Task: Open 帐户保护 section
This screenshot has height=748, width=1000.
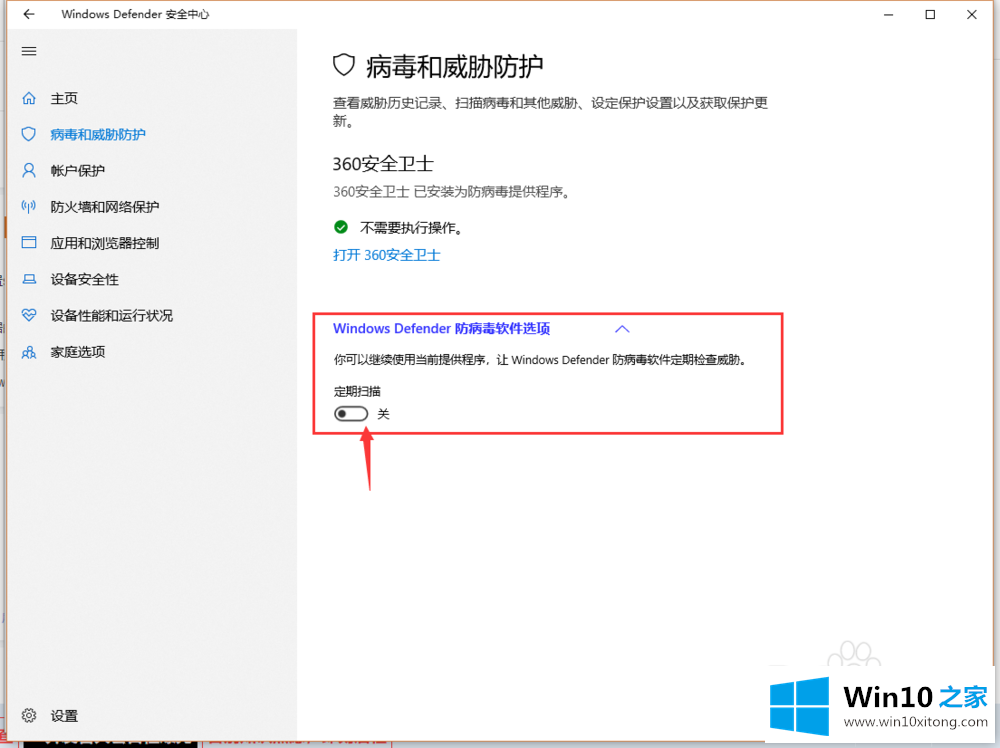Action: coord(77,171)
